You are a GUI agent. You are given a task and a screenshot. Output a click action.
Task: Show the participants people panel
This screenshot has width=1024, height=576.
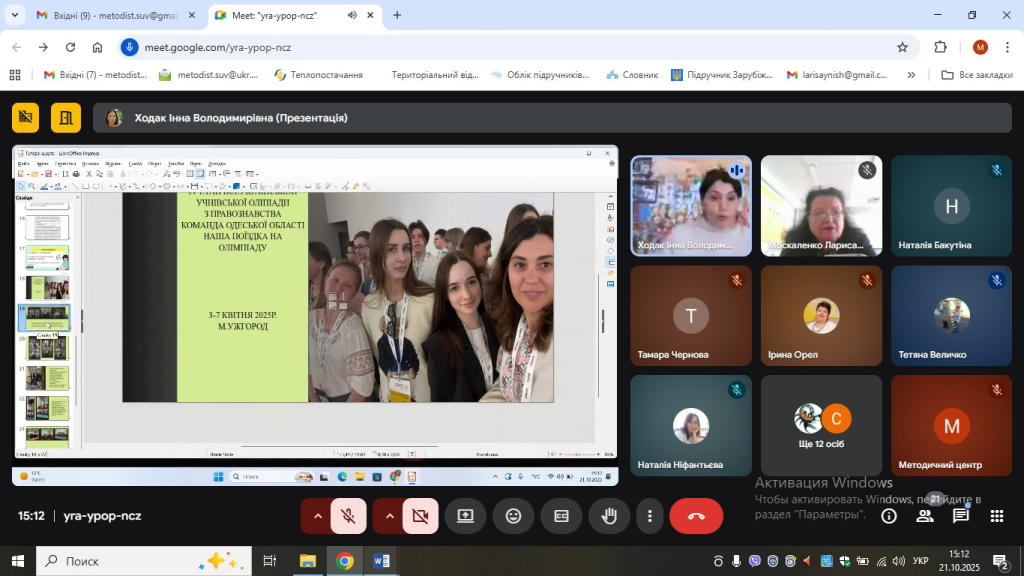[925, 516]
